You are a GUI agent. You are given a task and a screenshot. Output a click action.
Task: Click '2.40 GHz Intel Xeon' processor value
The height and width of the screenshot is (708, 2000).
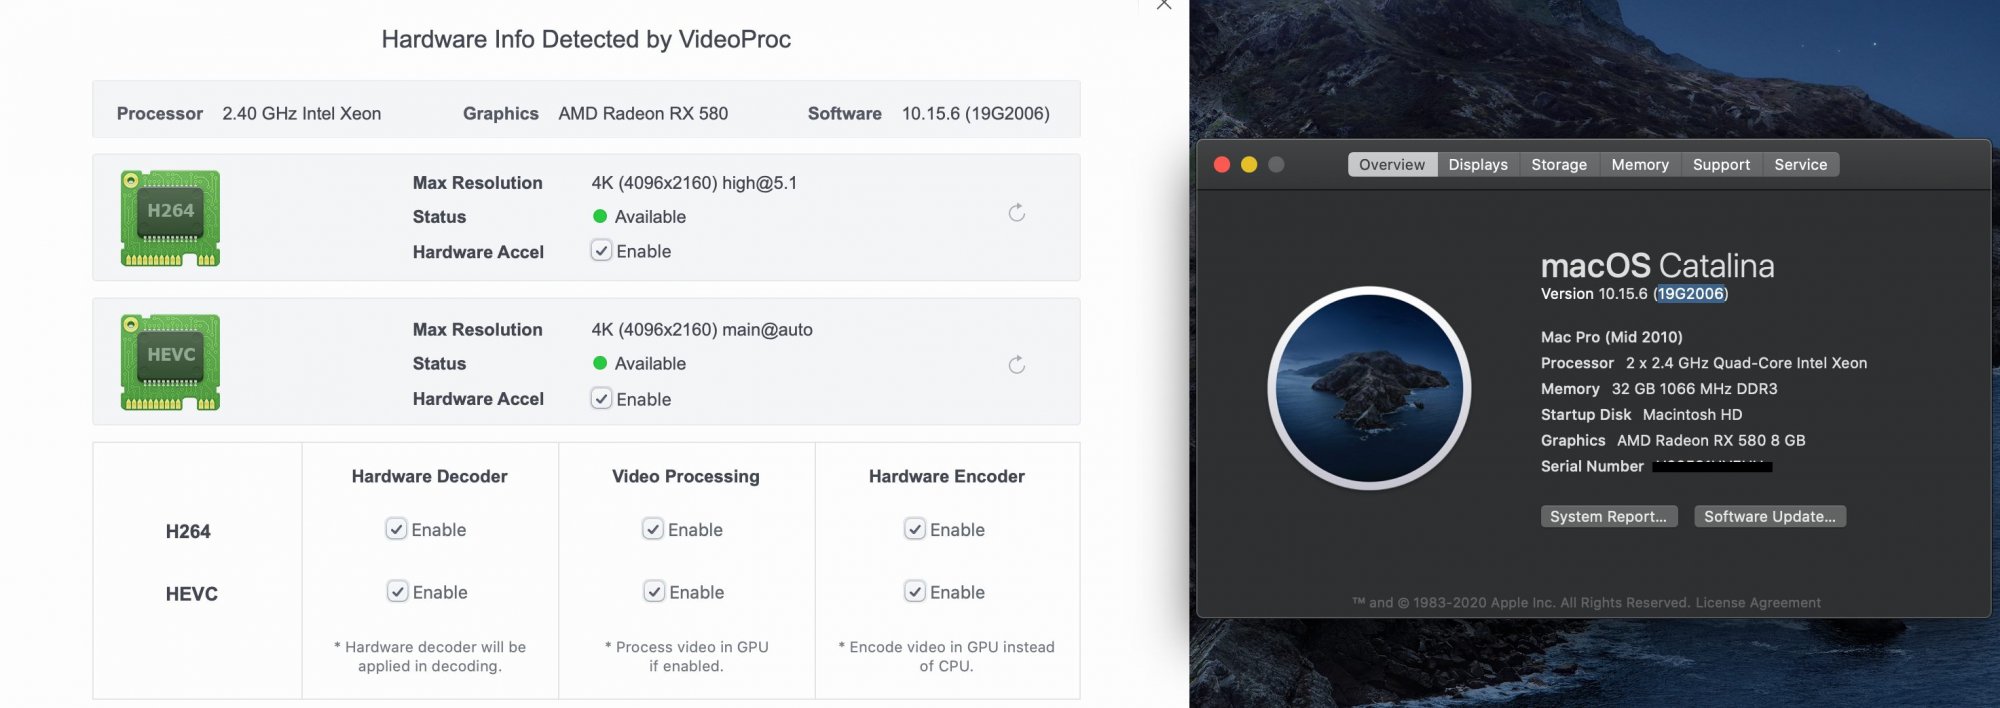[x=301, y=113]
